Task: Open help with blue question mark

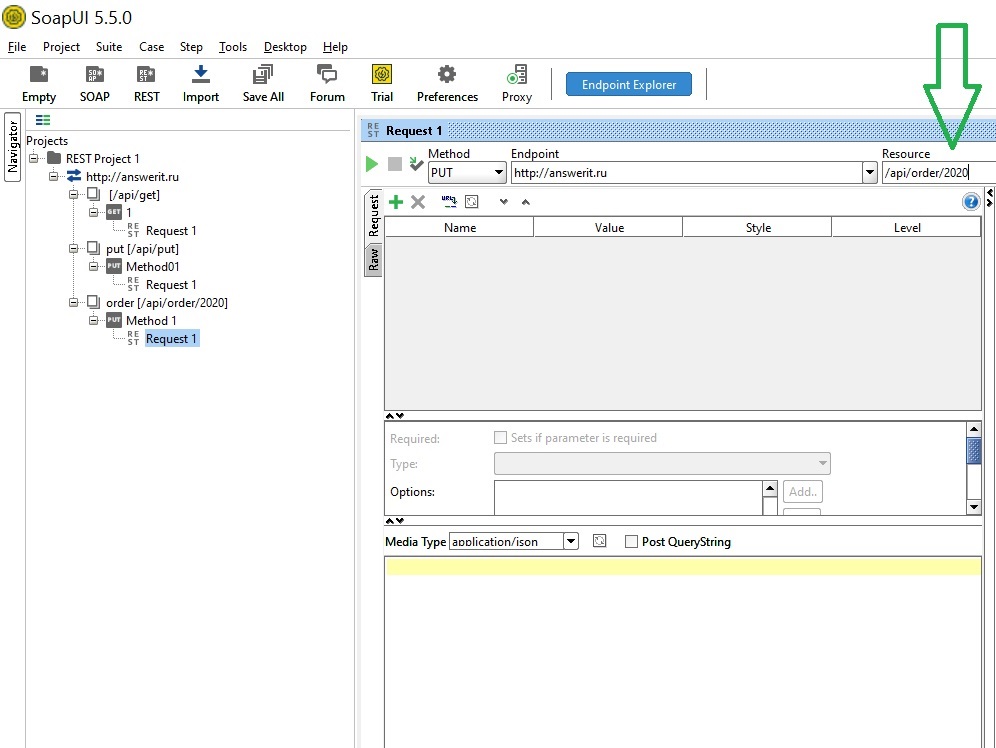Action: click(971, 202)
